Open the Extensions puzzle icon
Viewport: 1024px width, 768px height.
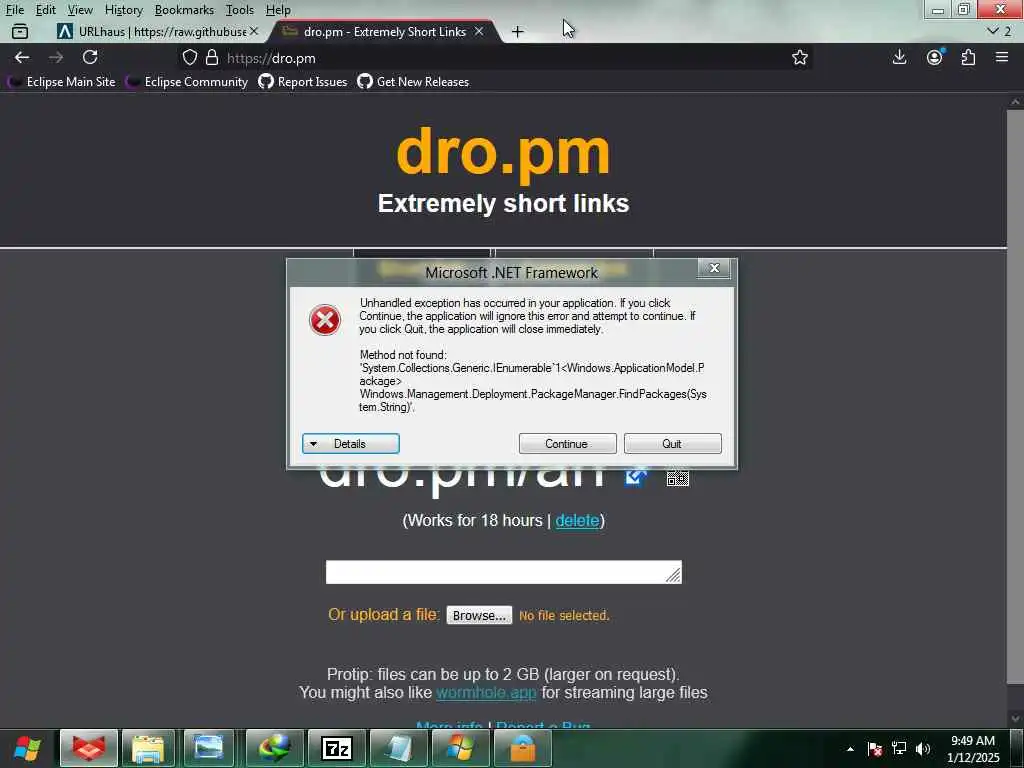point(968,57)
